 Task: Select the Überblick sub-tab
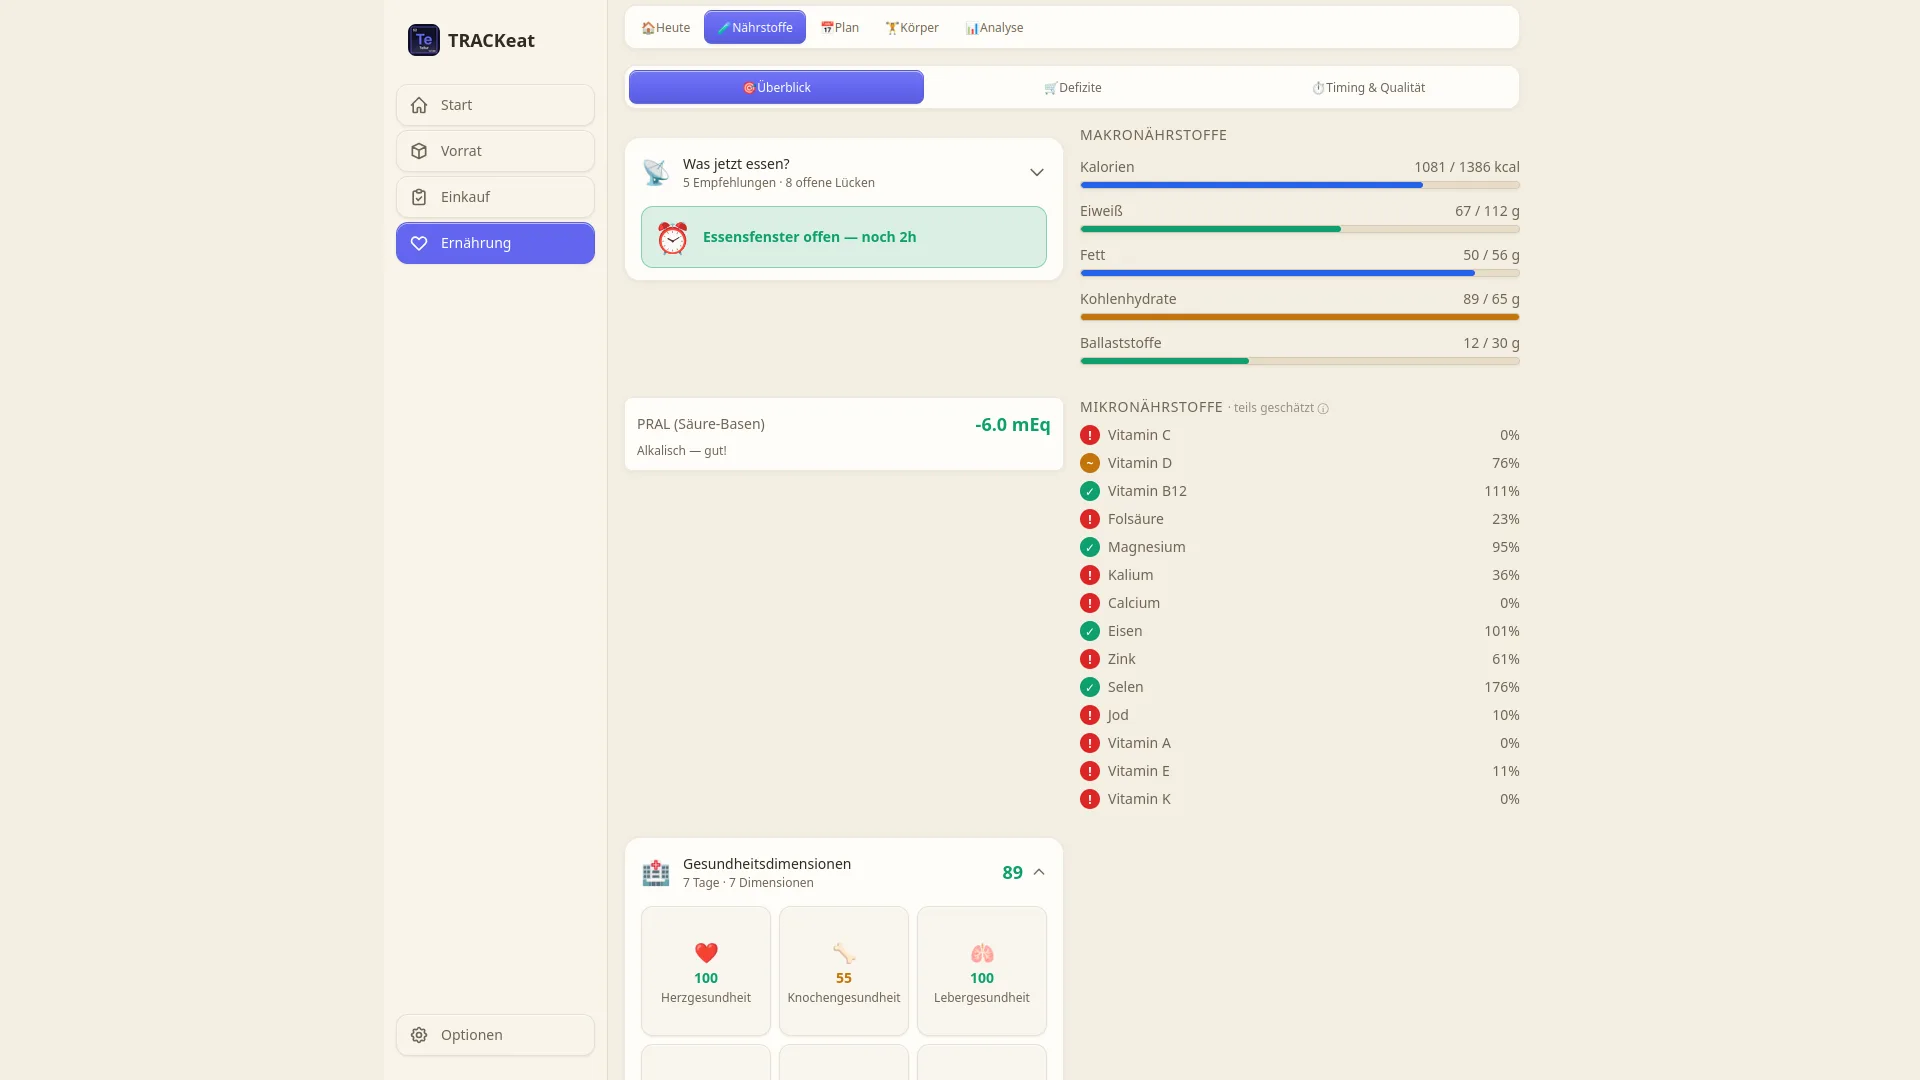click(x=776, y=87)
